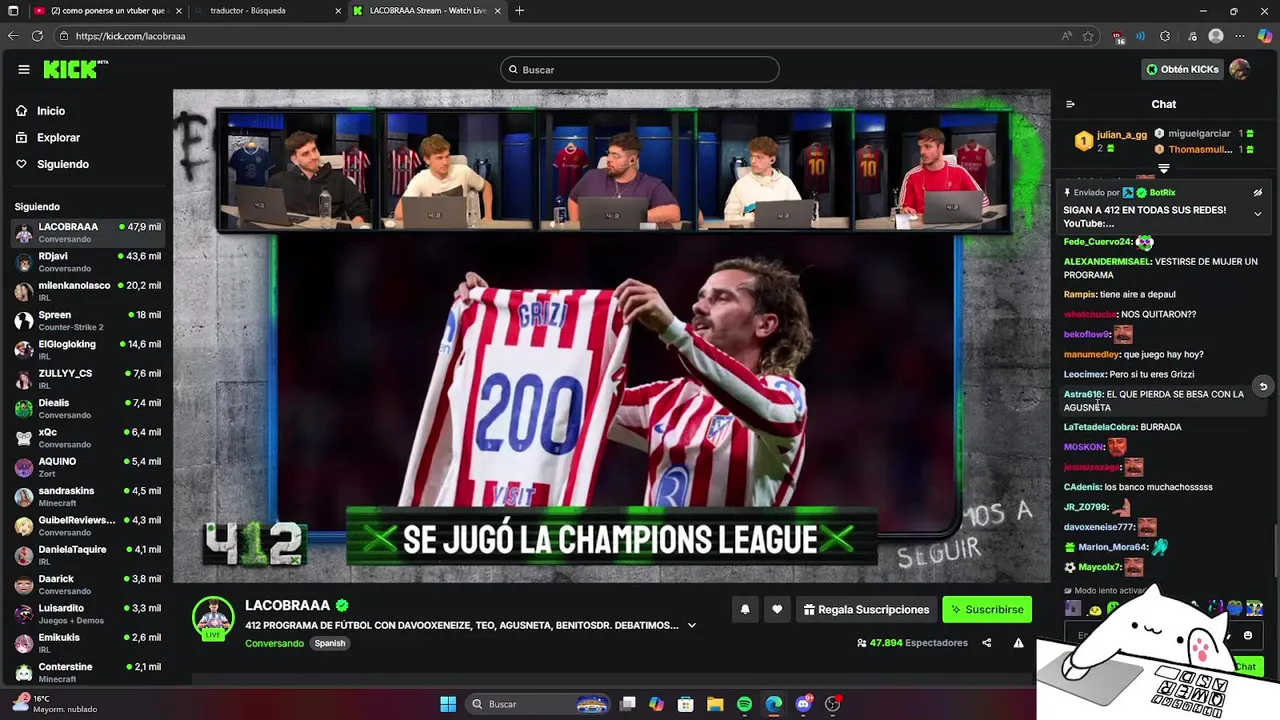Click username Fede_Cuervo24 in chat
The image size is (1280, 720).
(1097, 242)
